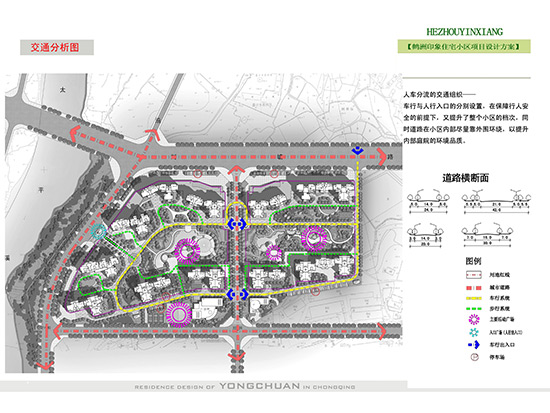Click the cyan entrance plaza legend symbol
The image size is (550, 413).
click(474, 332)
